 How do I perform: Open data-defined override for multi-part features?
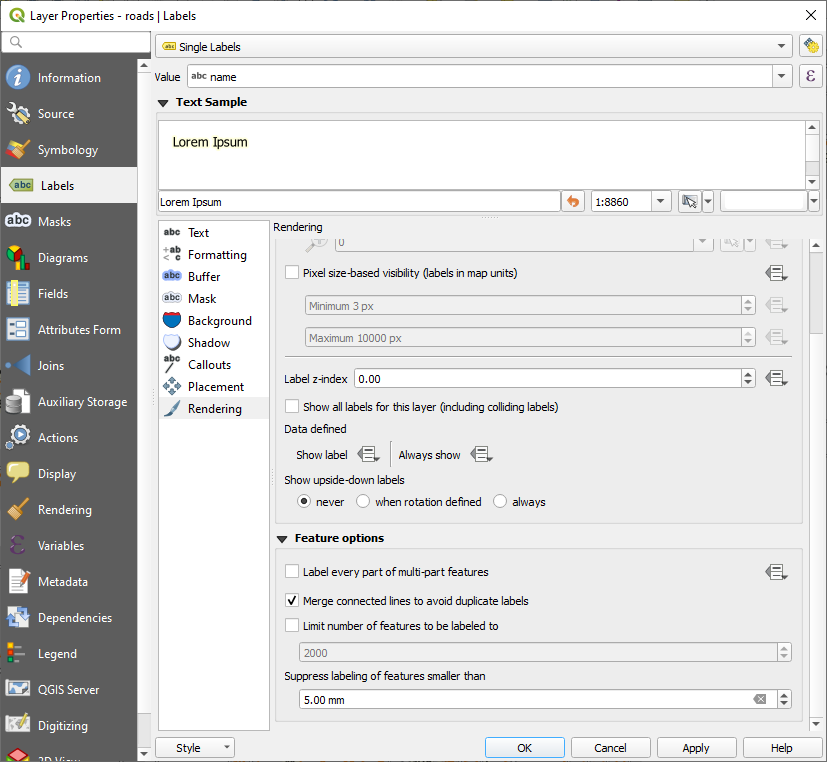776,572
